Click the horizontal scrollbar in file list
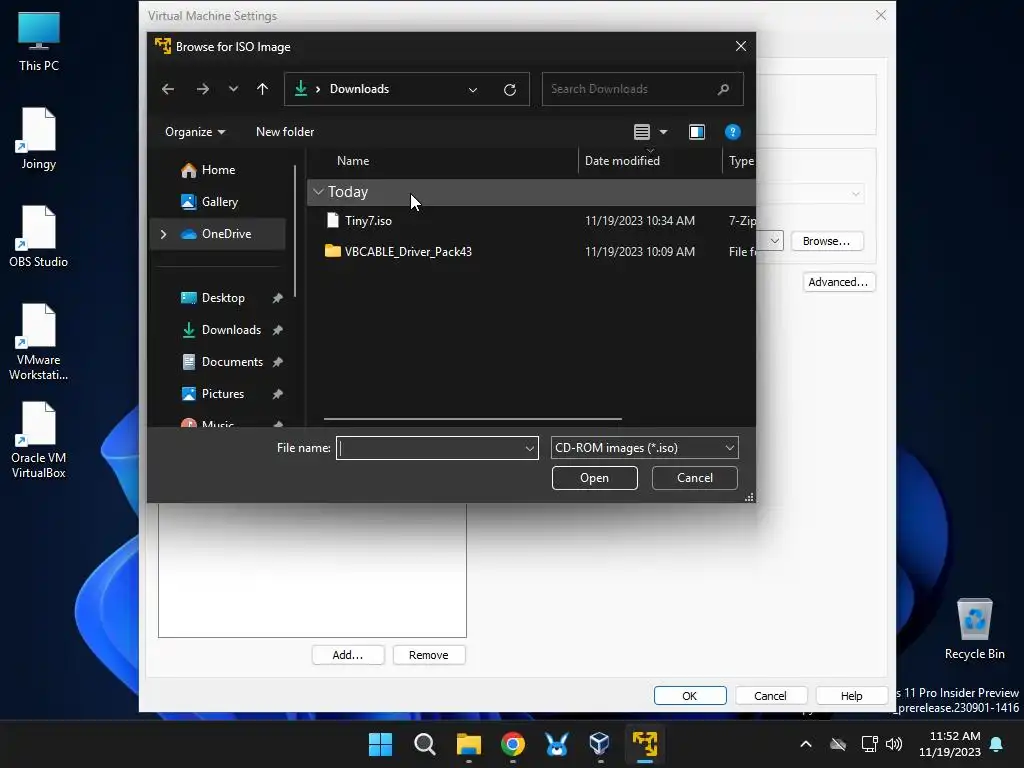 pos(472,419)
